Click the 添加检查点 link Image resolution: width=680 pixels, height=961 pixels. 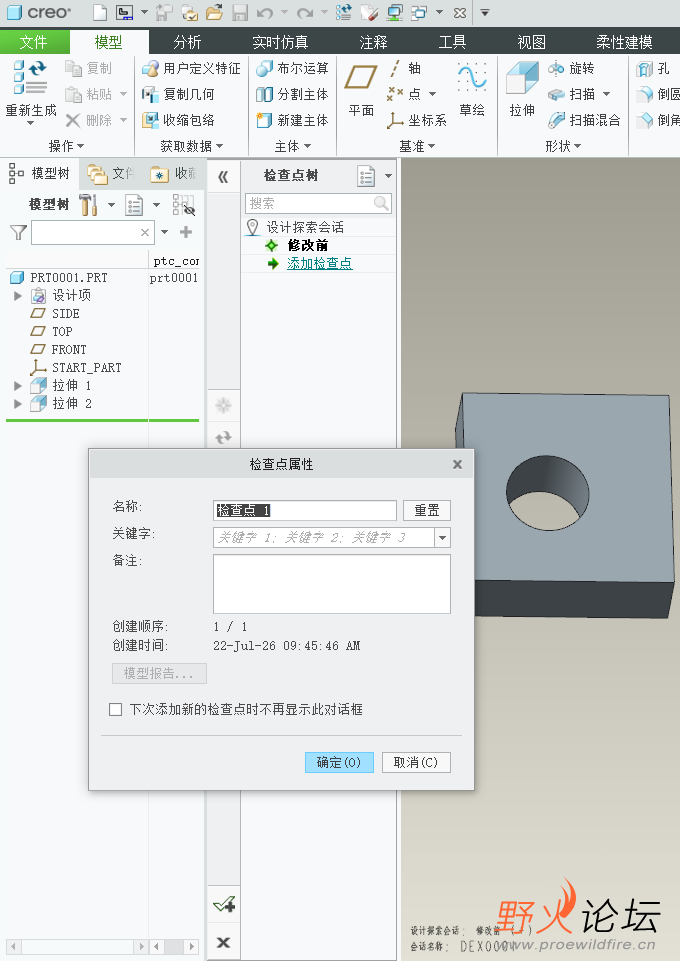pos(319,264)
